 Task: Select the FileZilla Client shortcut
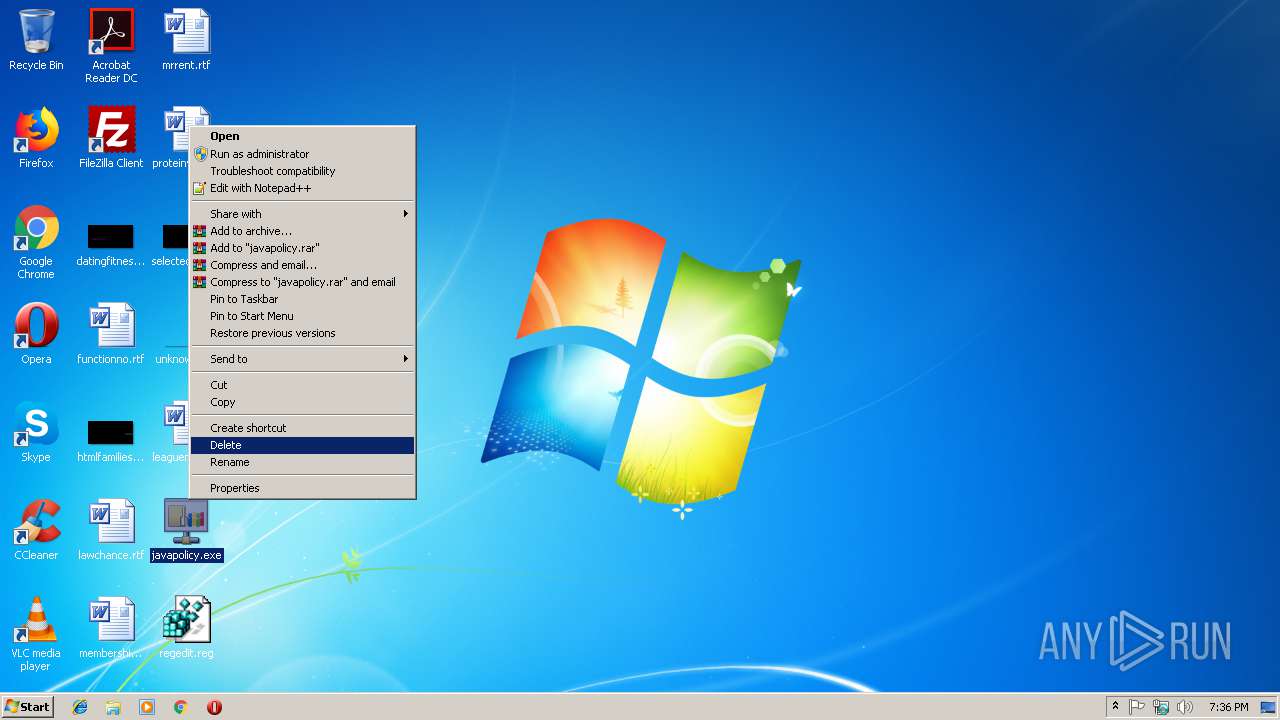tap(111, 138)
